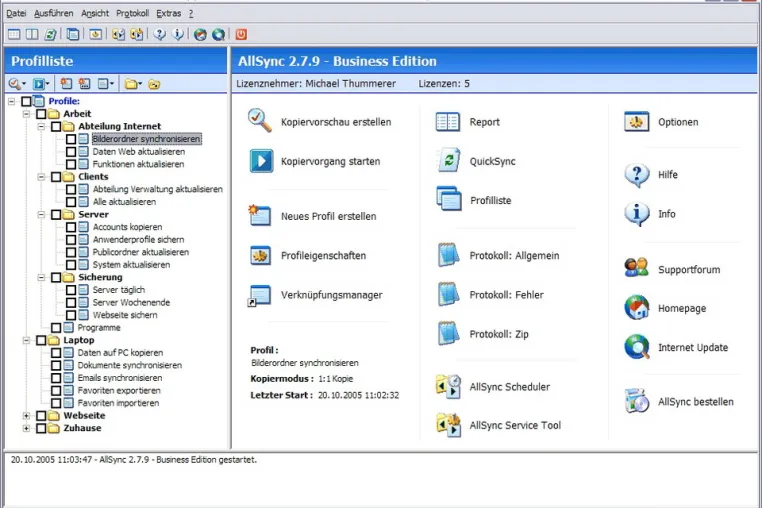Enable the Accounts kopieren checkbox
Screen dimensions: 762x508
point(71,227)
